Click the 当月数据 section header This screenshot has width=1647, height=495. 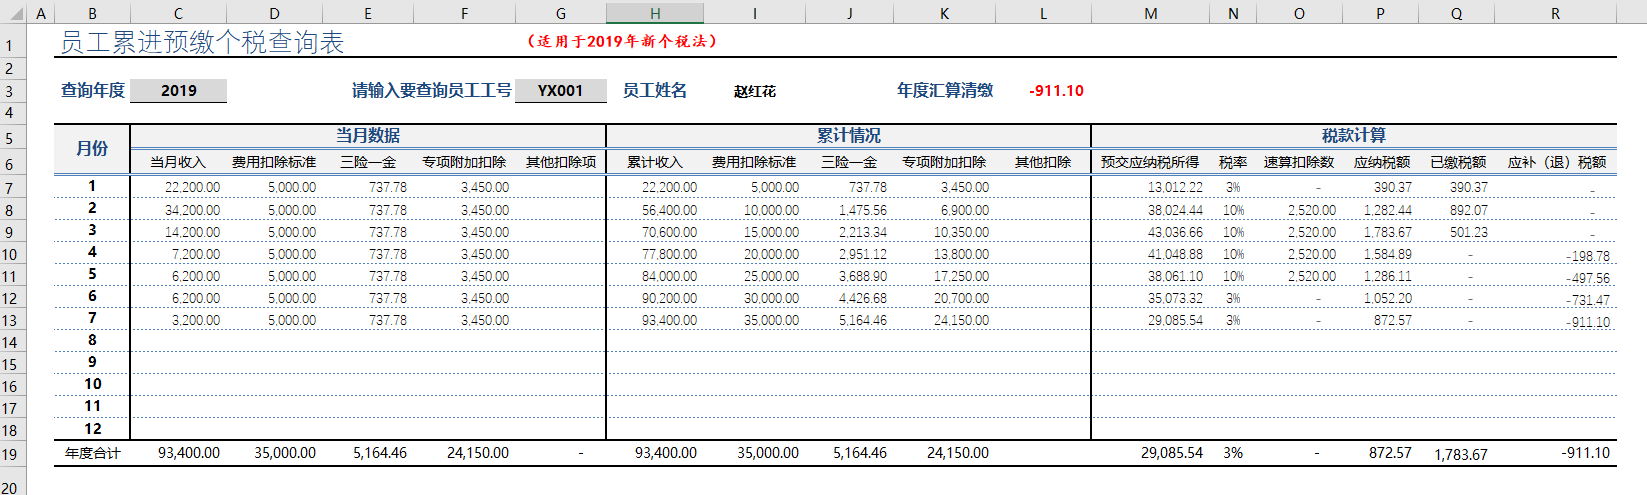coord(368,136)
